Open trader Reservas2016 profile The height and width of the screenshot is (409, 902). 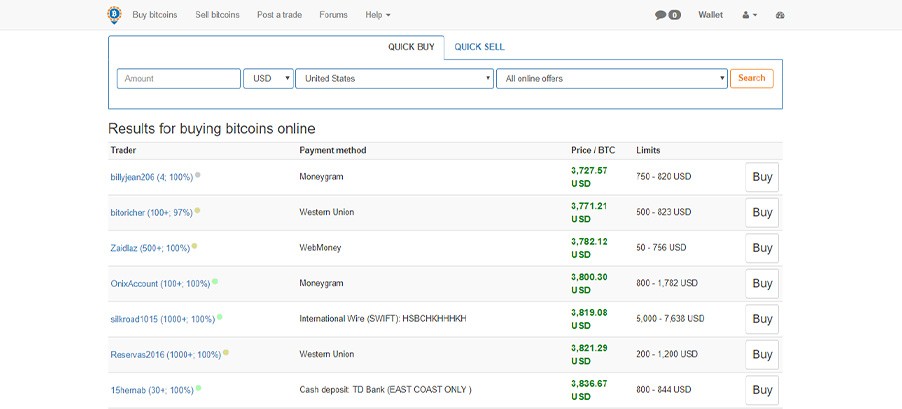click(166, 355)
